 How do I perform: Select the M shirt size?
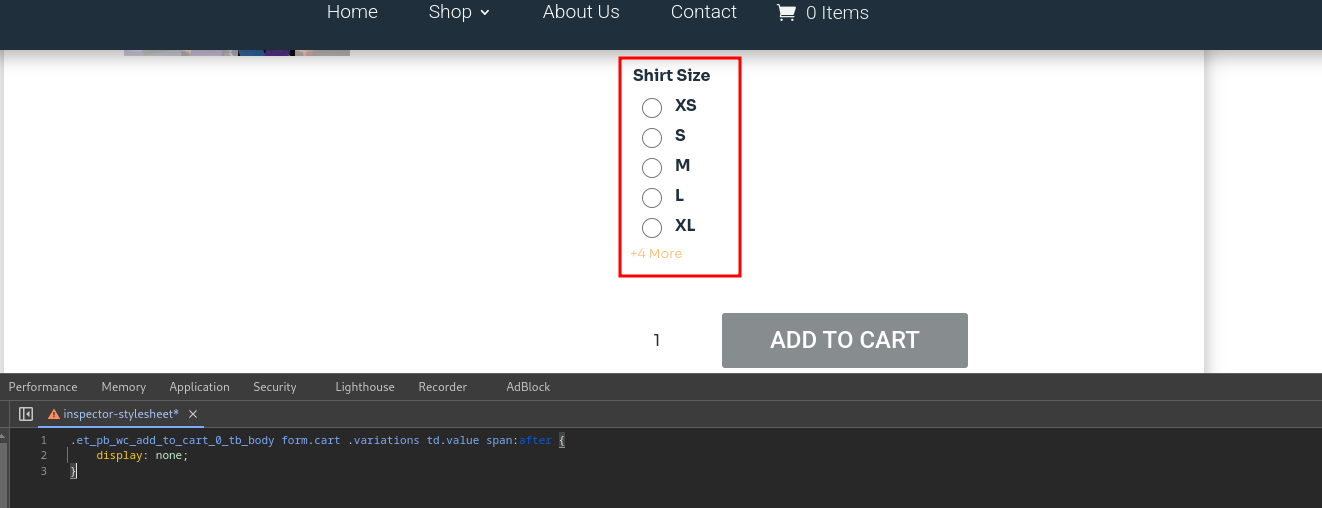click(x=652, y=167)
